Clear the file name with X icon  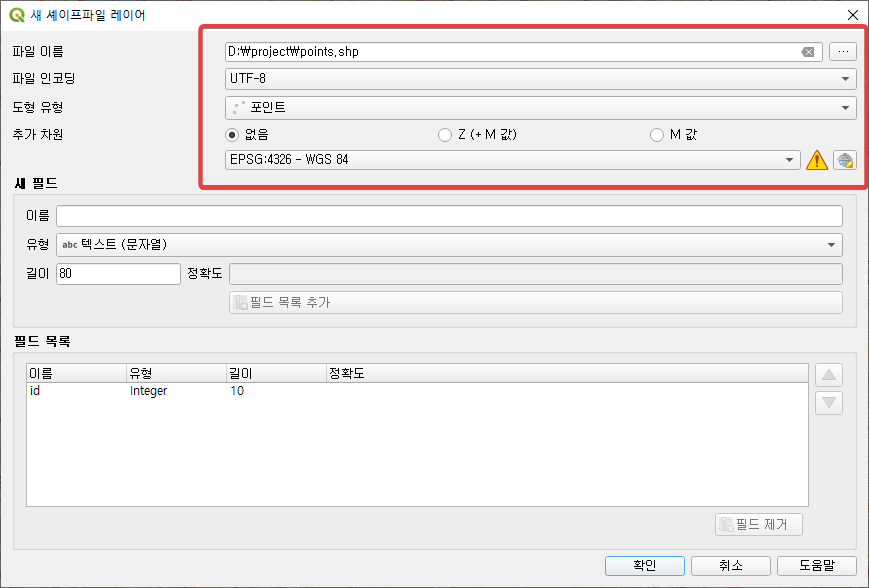[x=808, y=52]
